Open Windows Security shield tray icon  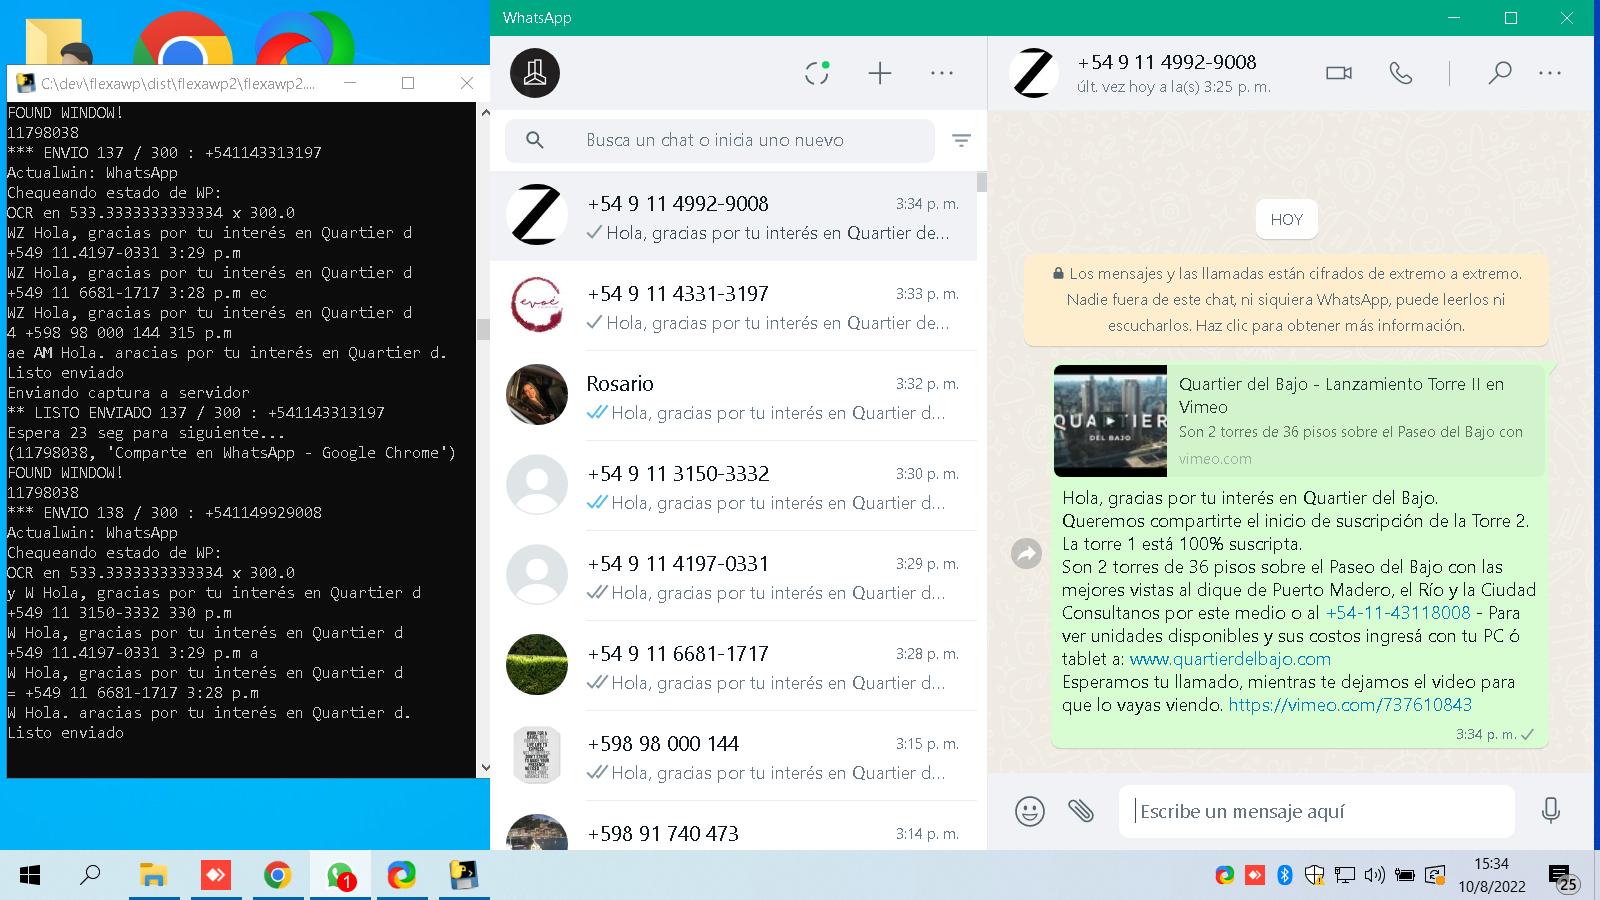pyautogui.click(x=1315, y=876)
